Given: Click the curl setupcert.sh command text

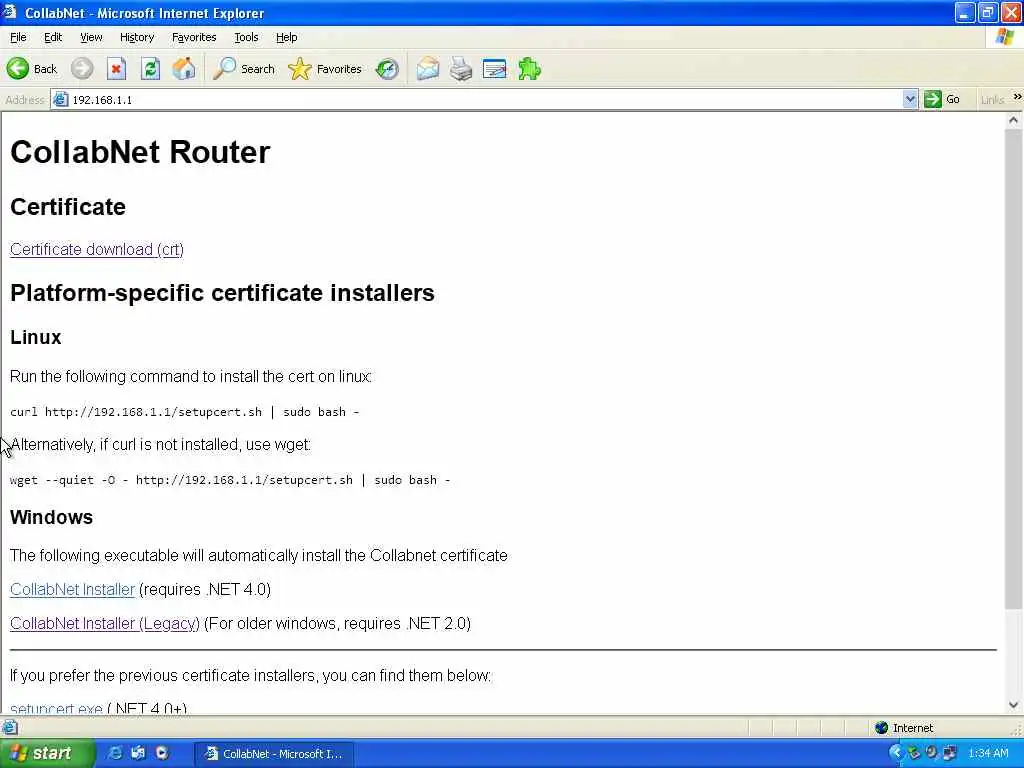Looking at the screenshot, I should coord(184,411).
